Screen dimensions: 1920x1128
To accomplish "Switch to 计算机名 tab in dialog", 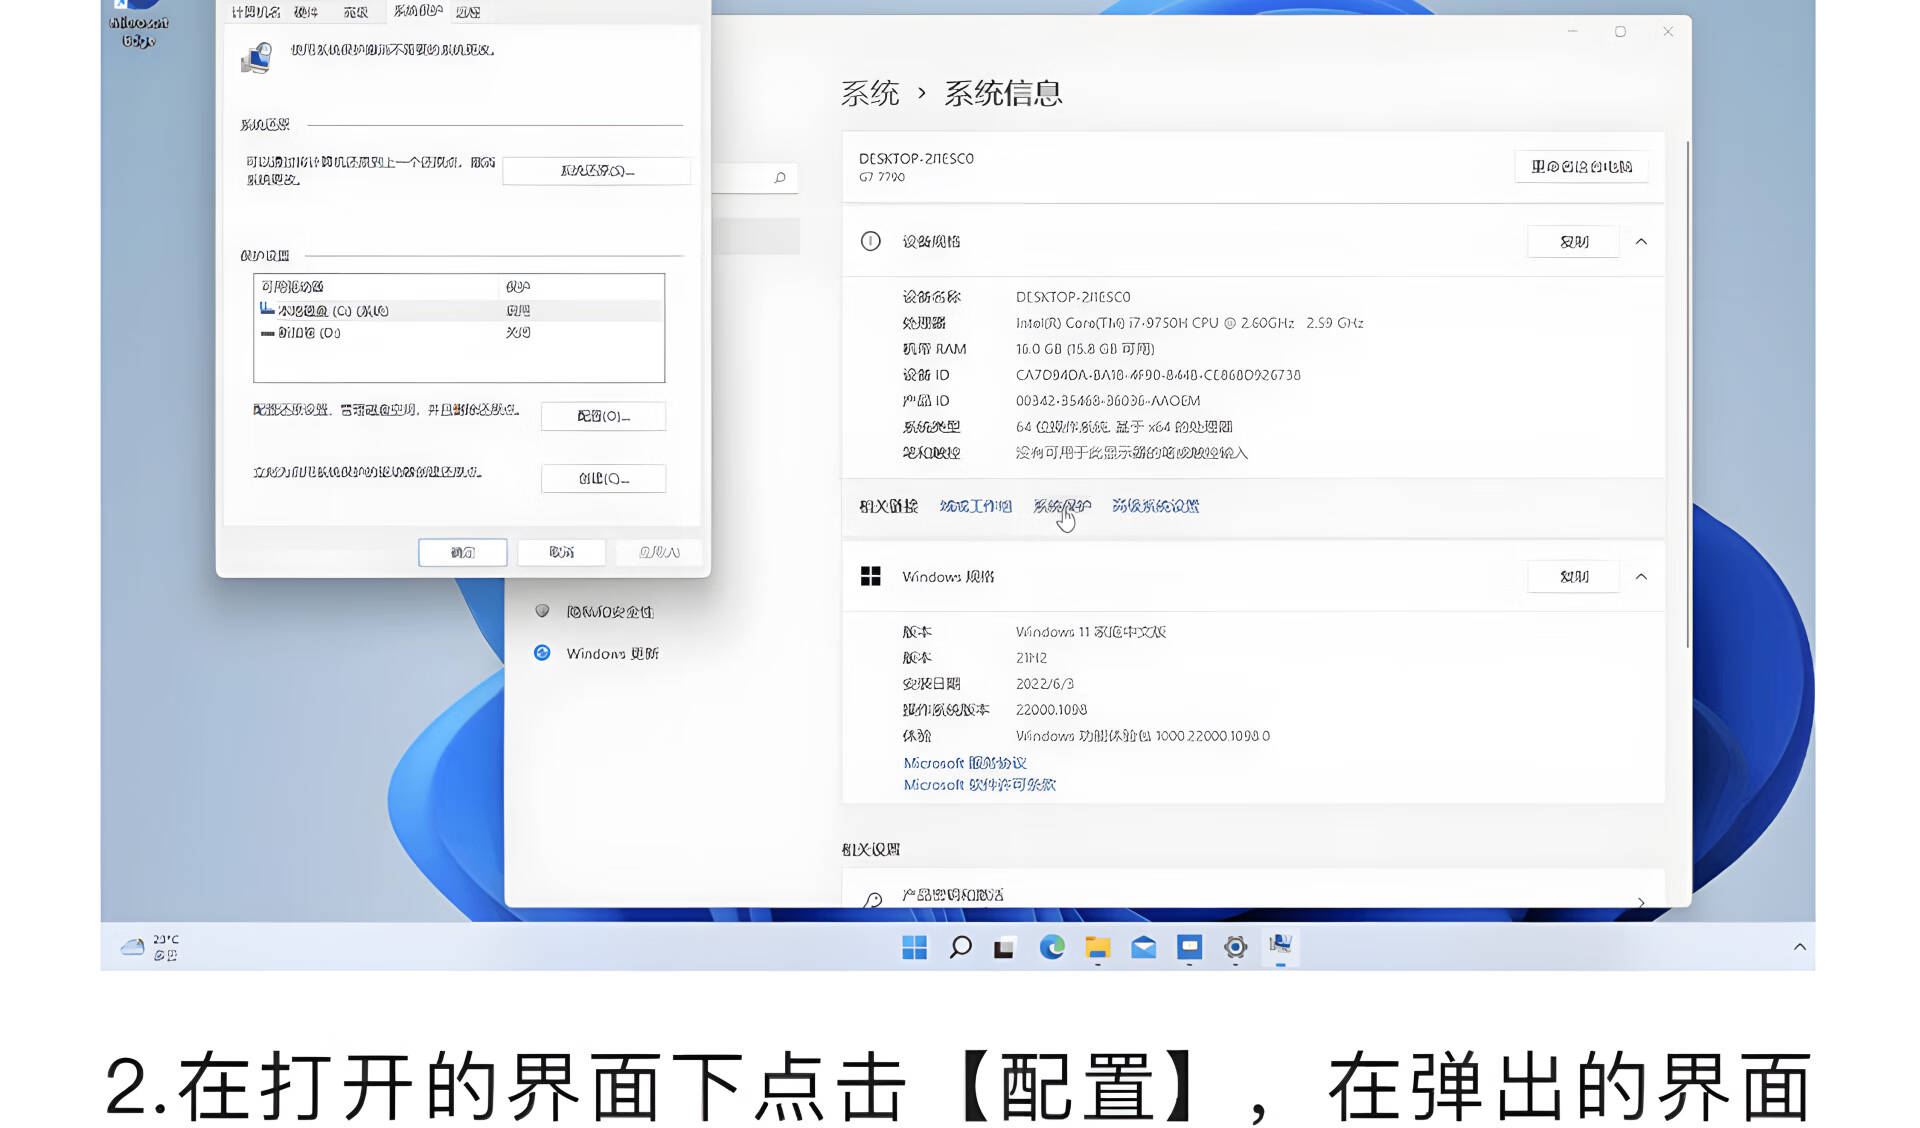I will [x=255, y=12].
